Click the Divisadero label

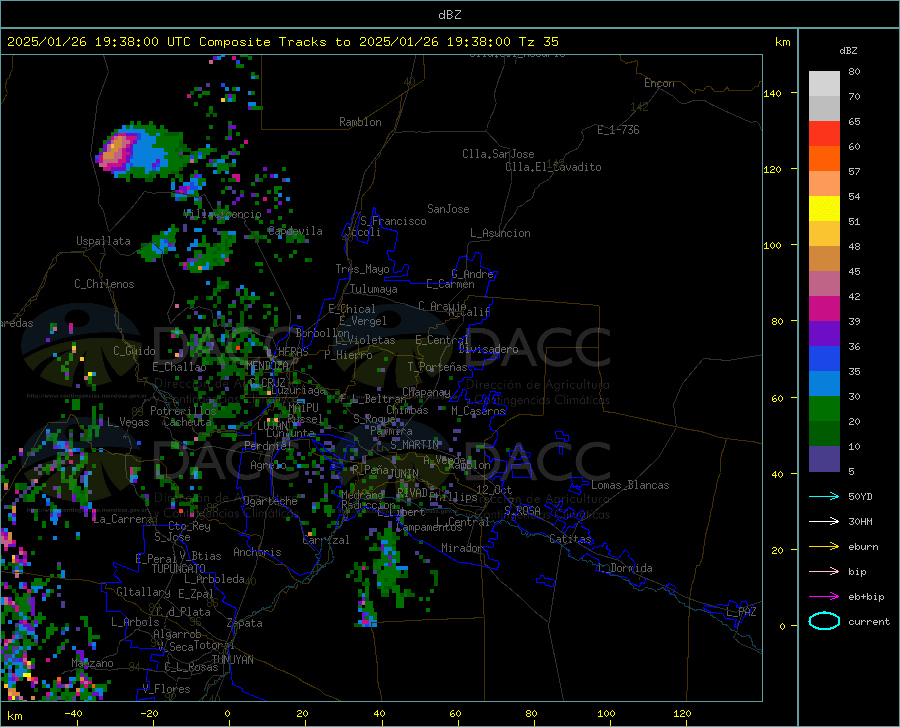488,349
